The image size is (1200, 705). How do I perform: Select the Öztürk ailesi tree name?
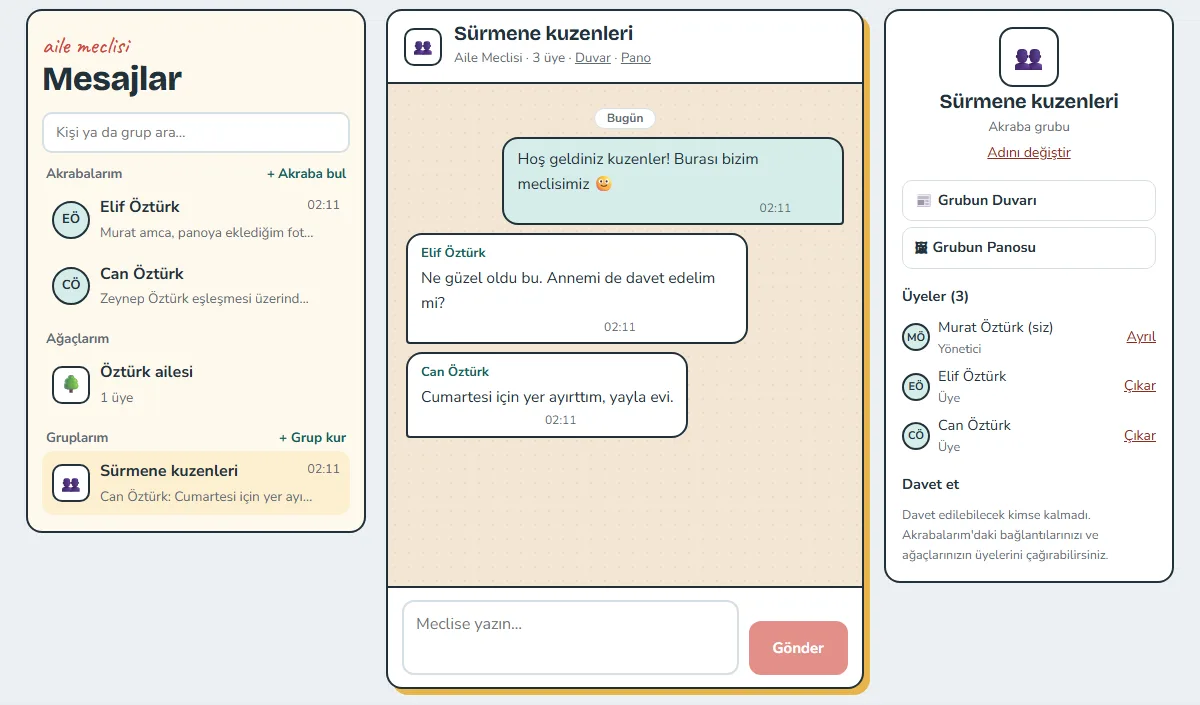pos(146,372)
